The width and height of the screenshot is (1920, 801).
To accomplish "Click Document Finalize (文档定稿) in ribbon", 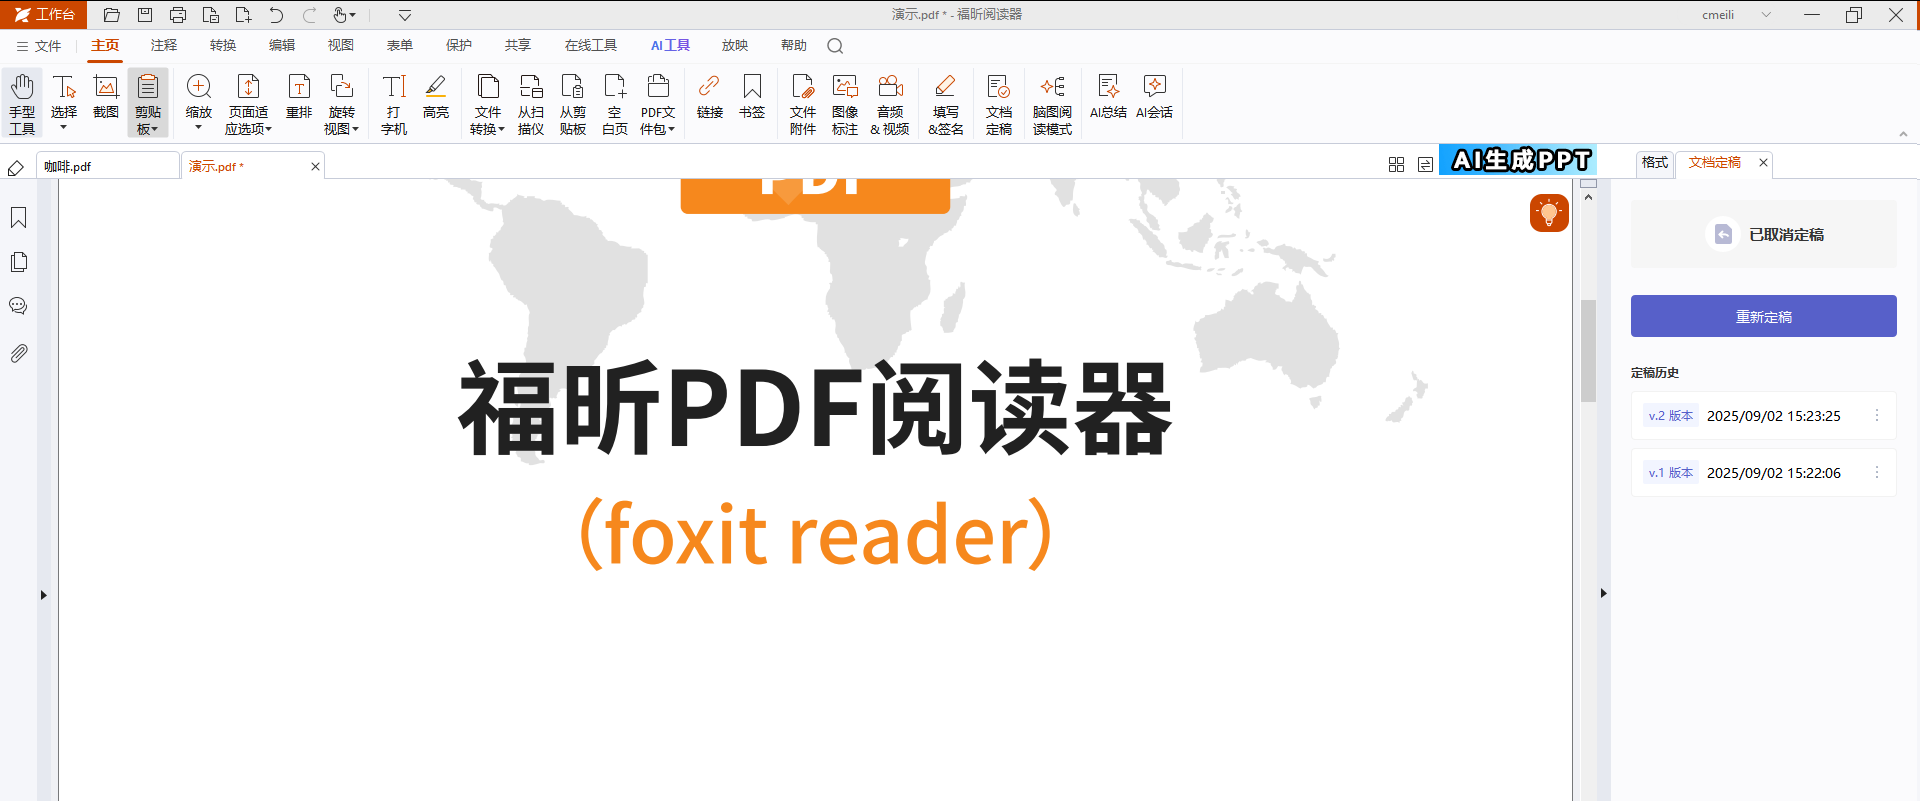I will point(999,103).
